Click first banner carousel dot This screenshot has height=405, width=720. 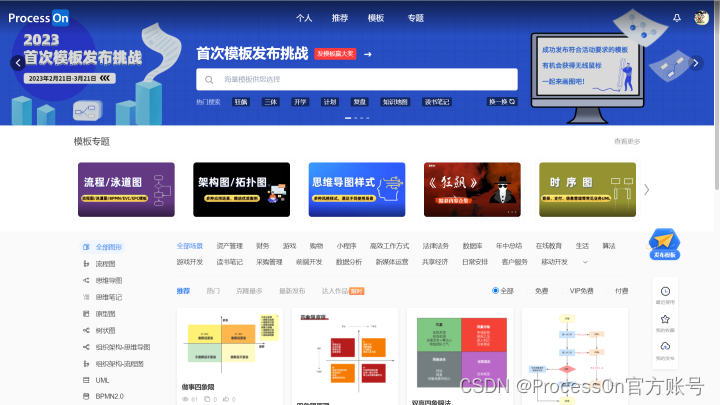(x=348, y=118)
